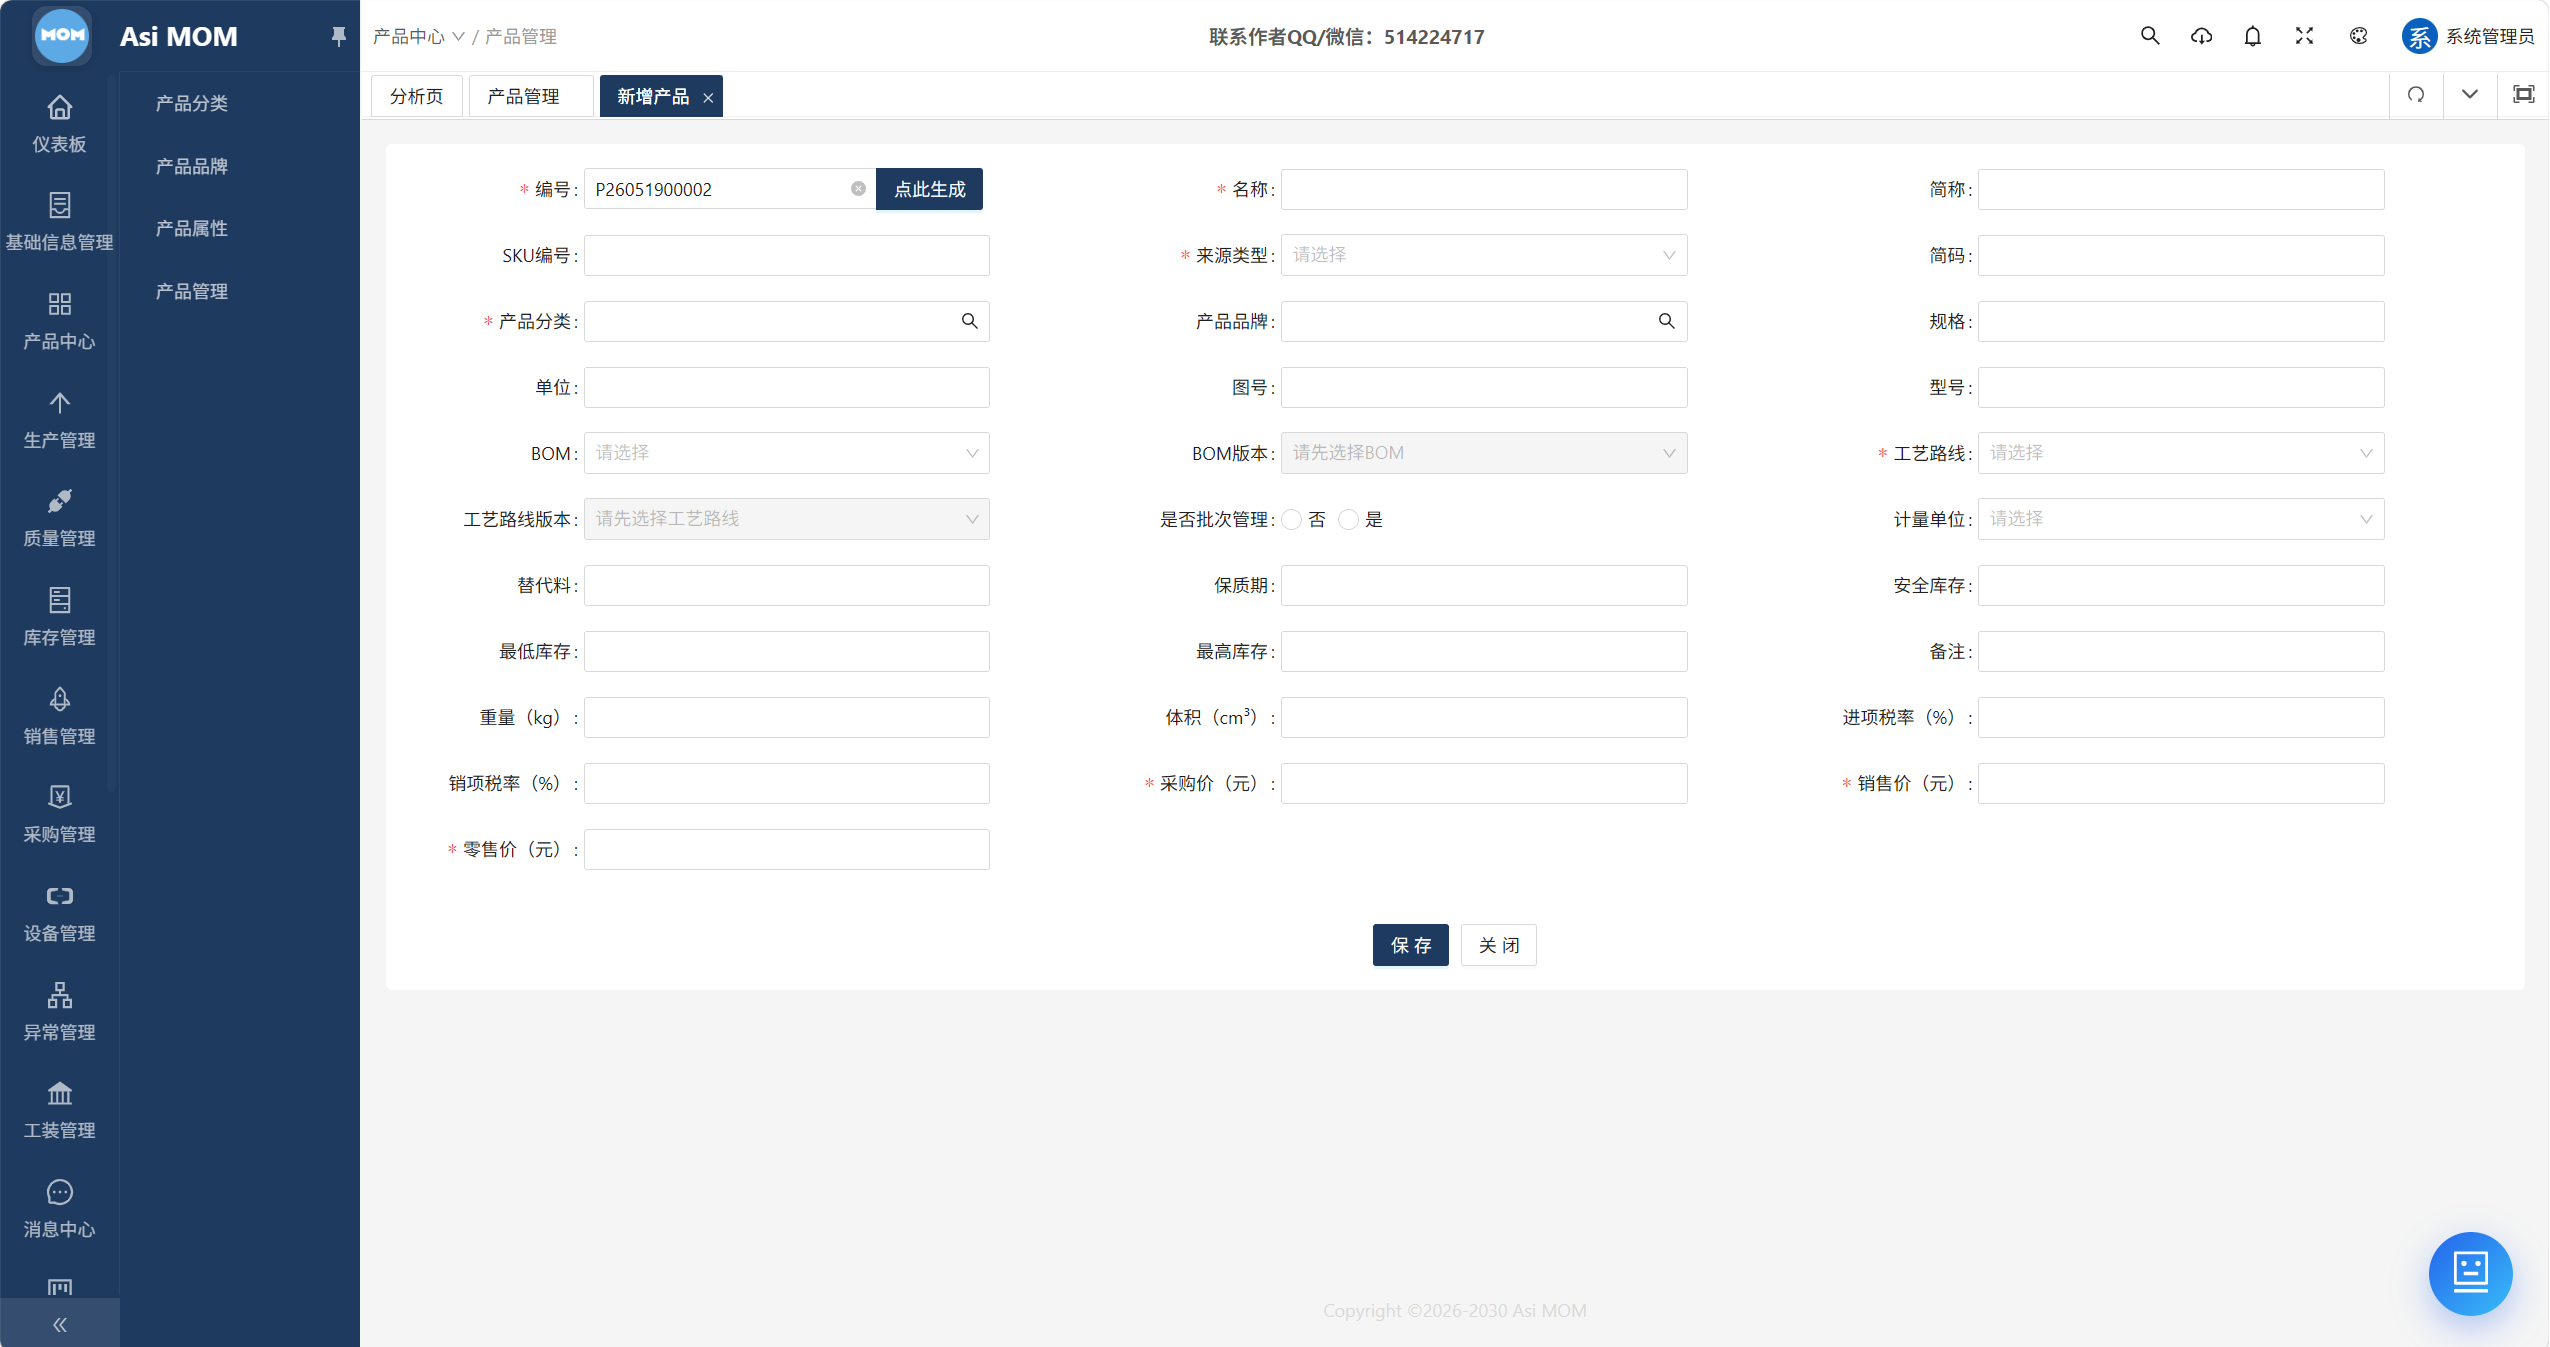Open 质量管理 module
Viewport: 2550px width, 1347px height.
click(59, 518)
